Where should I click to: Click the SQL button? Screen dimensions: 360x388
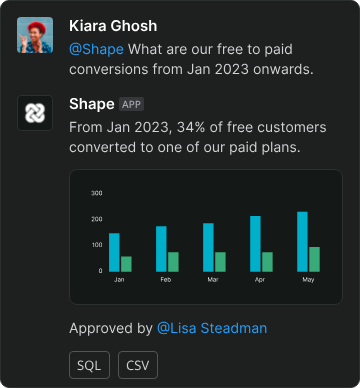point(89,365)
